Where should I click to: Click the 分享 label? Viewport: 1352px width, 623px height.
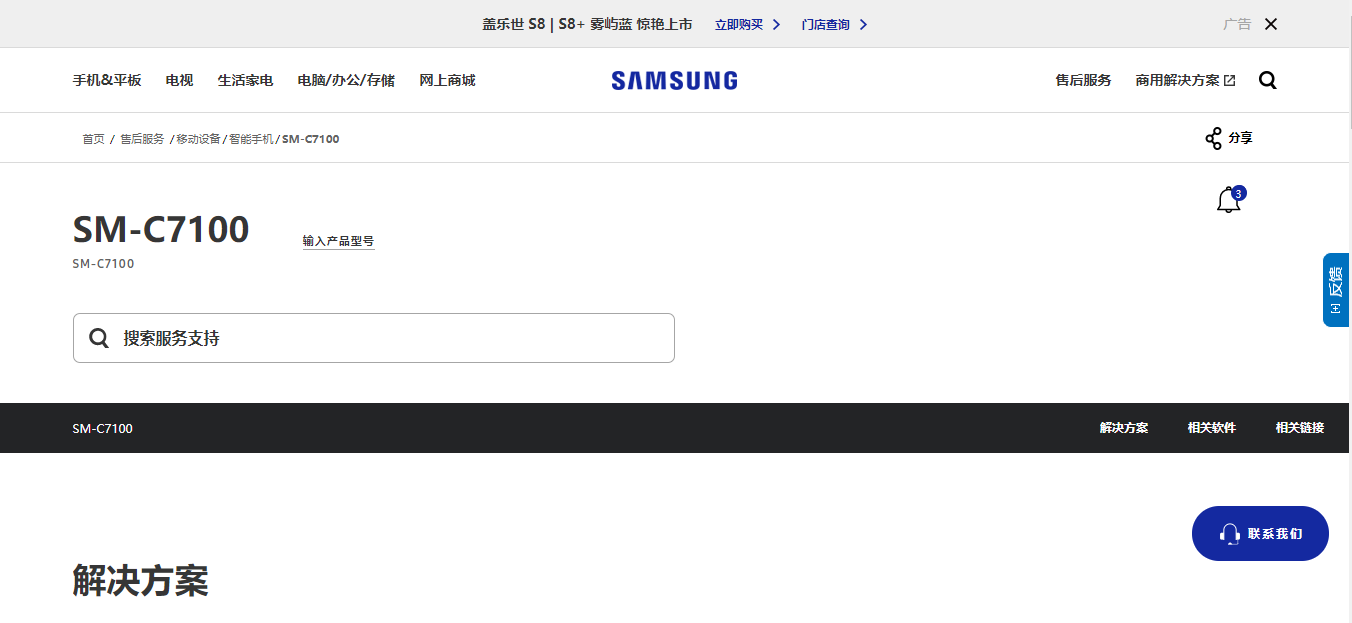tap(1240, 138)
